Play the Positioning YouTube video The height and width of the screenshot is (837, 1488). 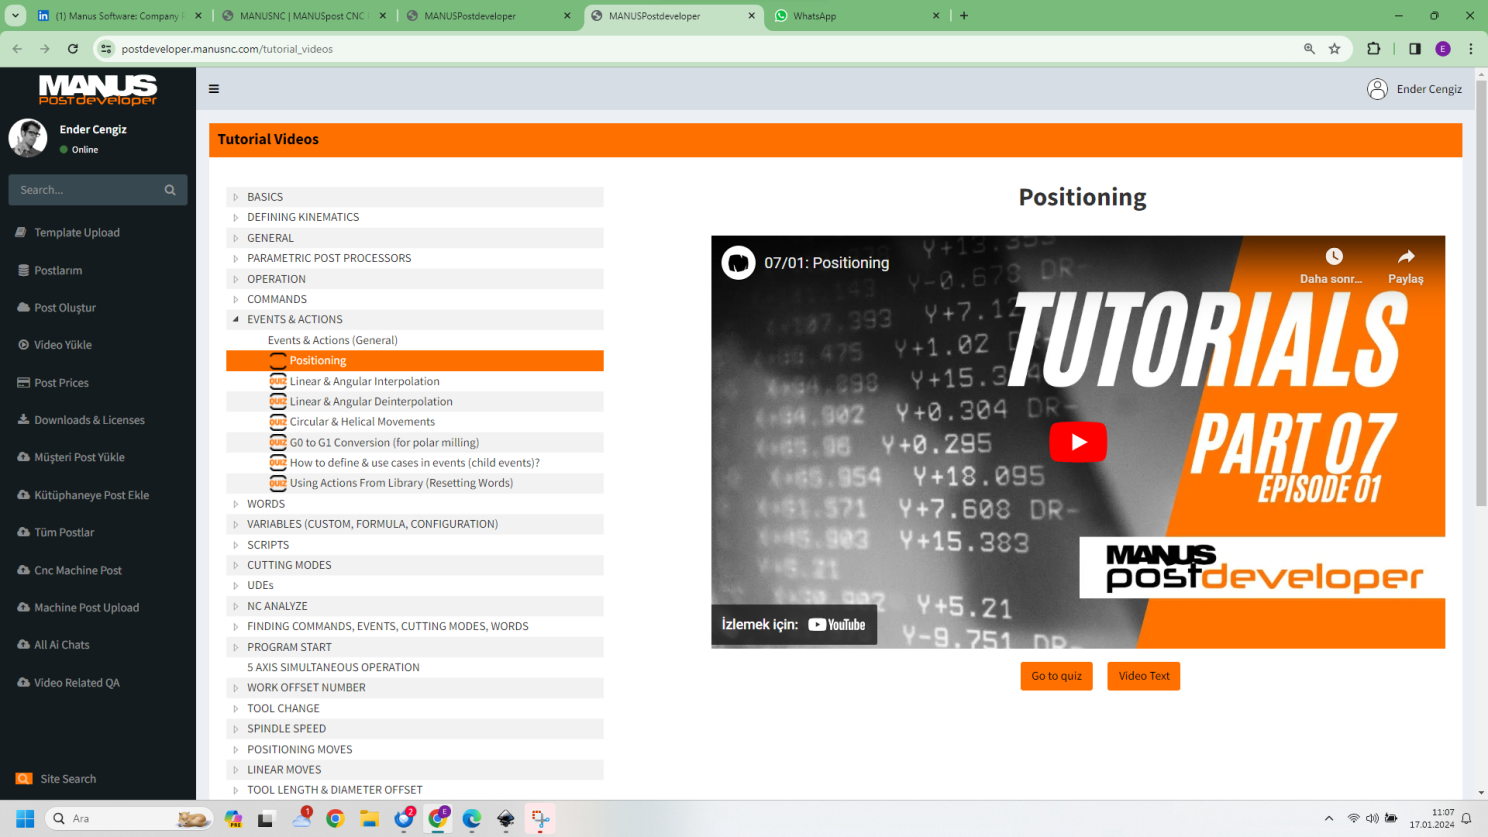tap(1077, 442)
